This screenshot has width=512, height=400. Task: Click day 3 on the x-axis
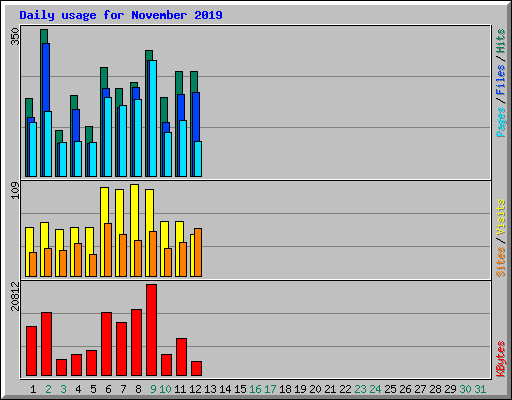tap(63, 389)
